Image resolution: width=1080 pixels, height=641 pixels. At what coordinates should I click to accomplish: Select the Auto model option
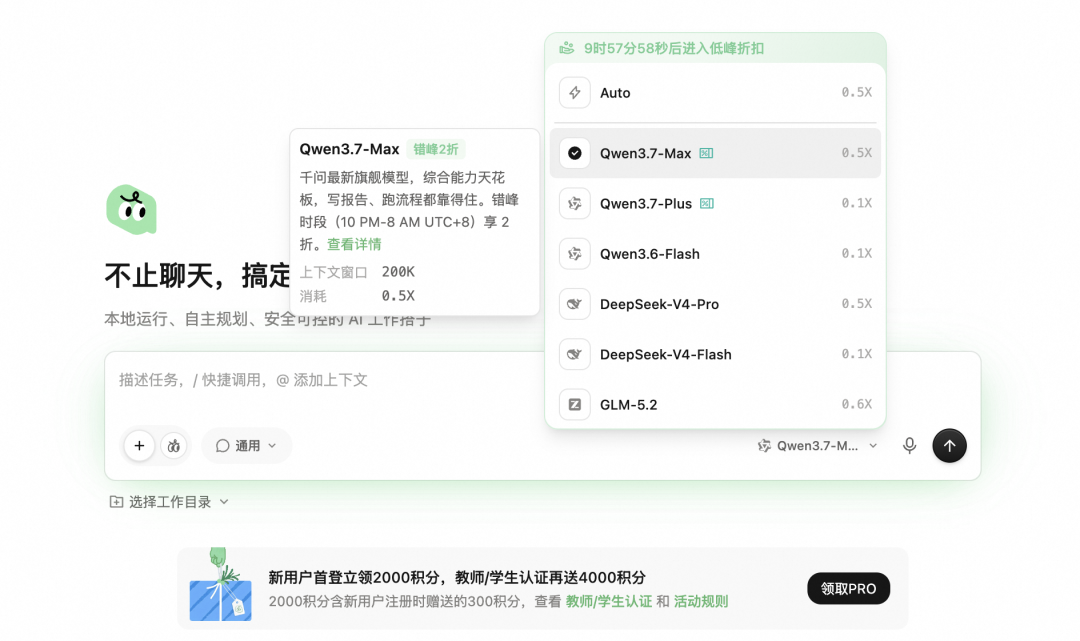click(715, 93)
